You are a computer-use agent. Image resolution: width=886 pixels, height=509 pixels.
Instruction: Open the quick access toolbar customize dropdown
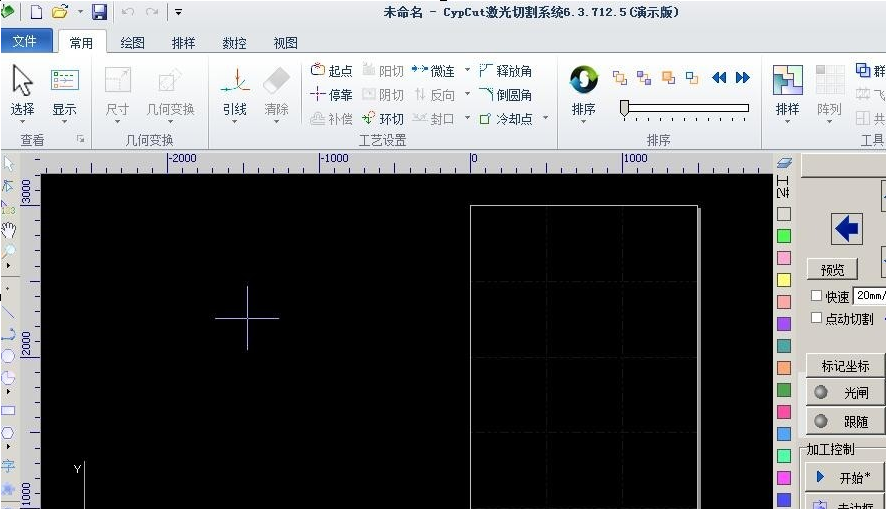(x=178, y=12)
